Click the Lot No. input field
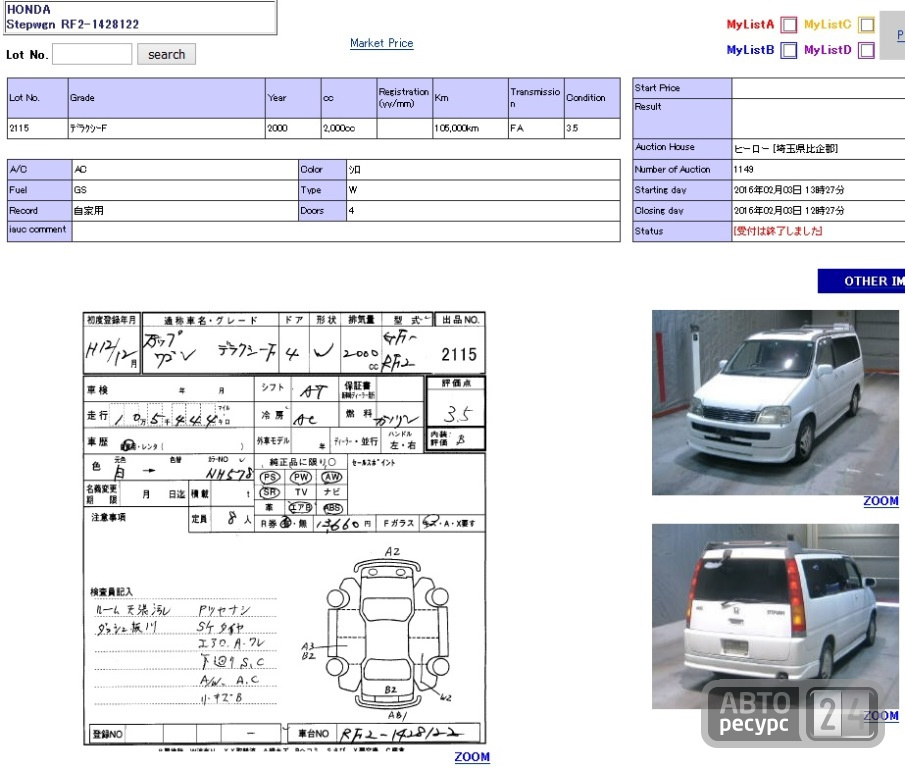The width and height of the screenshot is (905, 768). [x=92, y=54]
